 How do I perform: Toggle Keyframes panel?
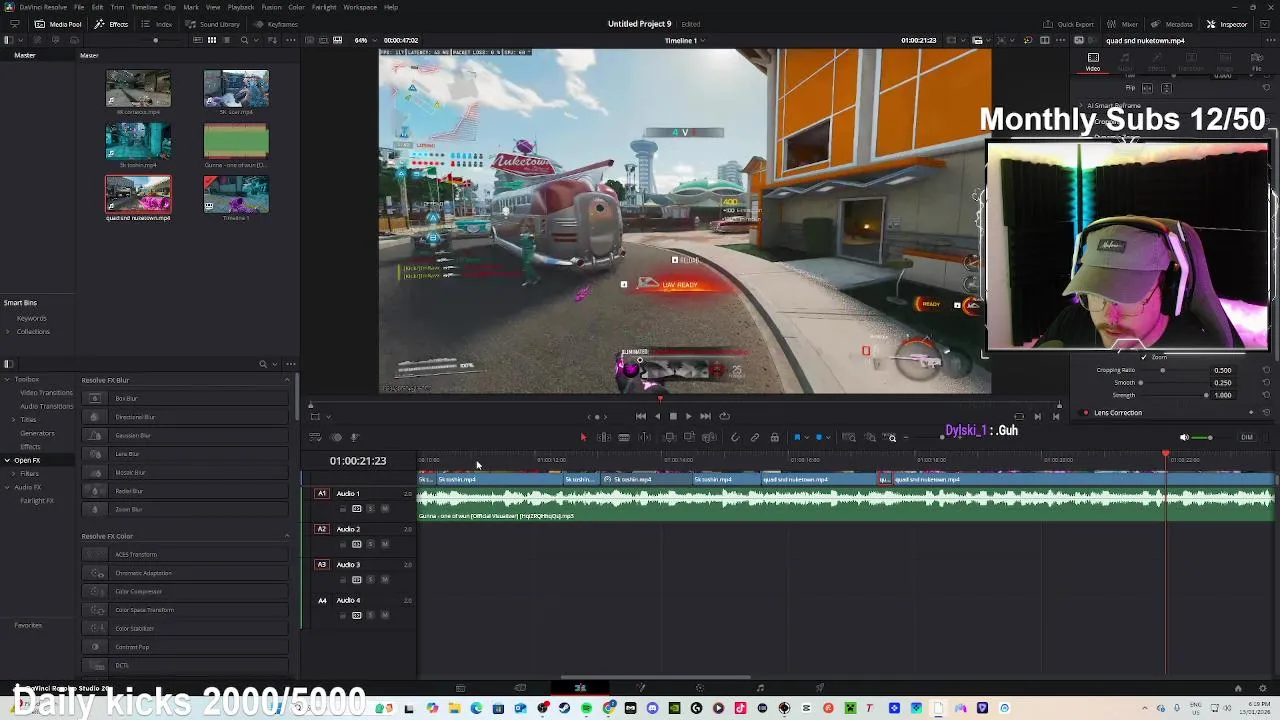click(x=276, y=24)
